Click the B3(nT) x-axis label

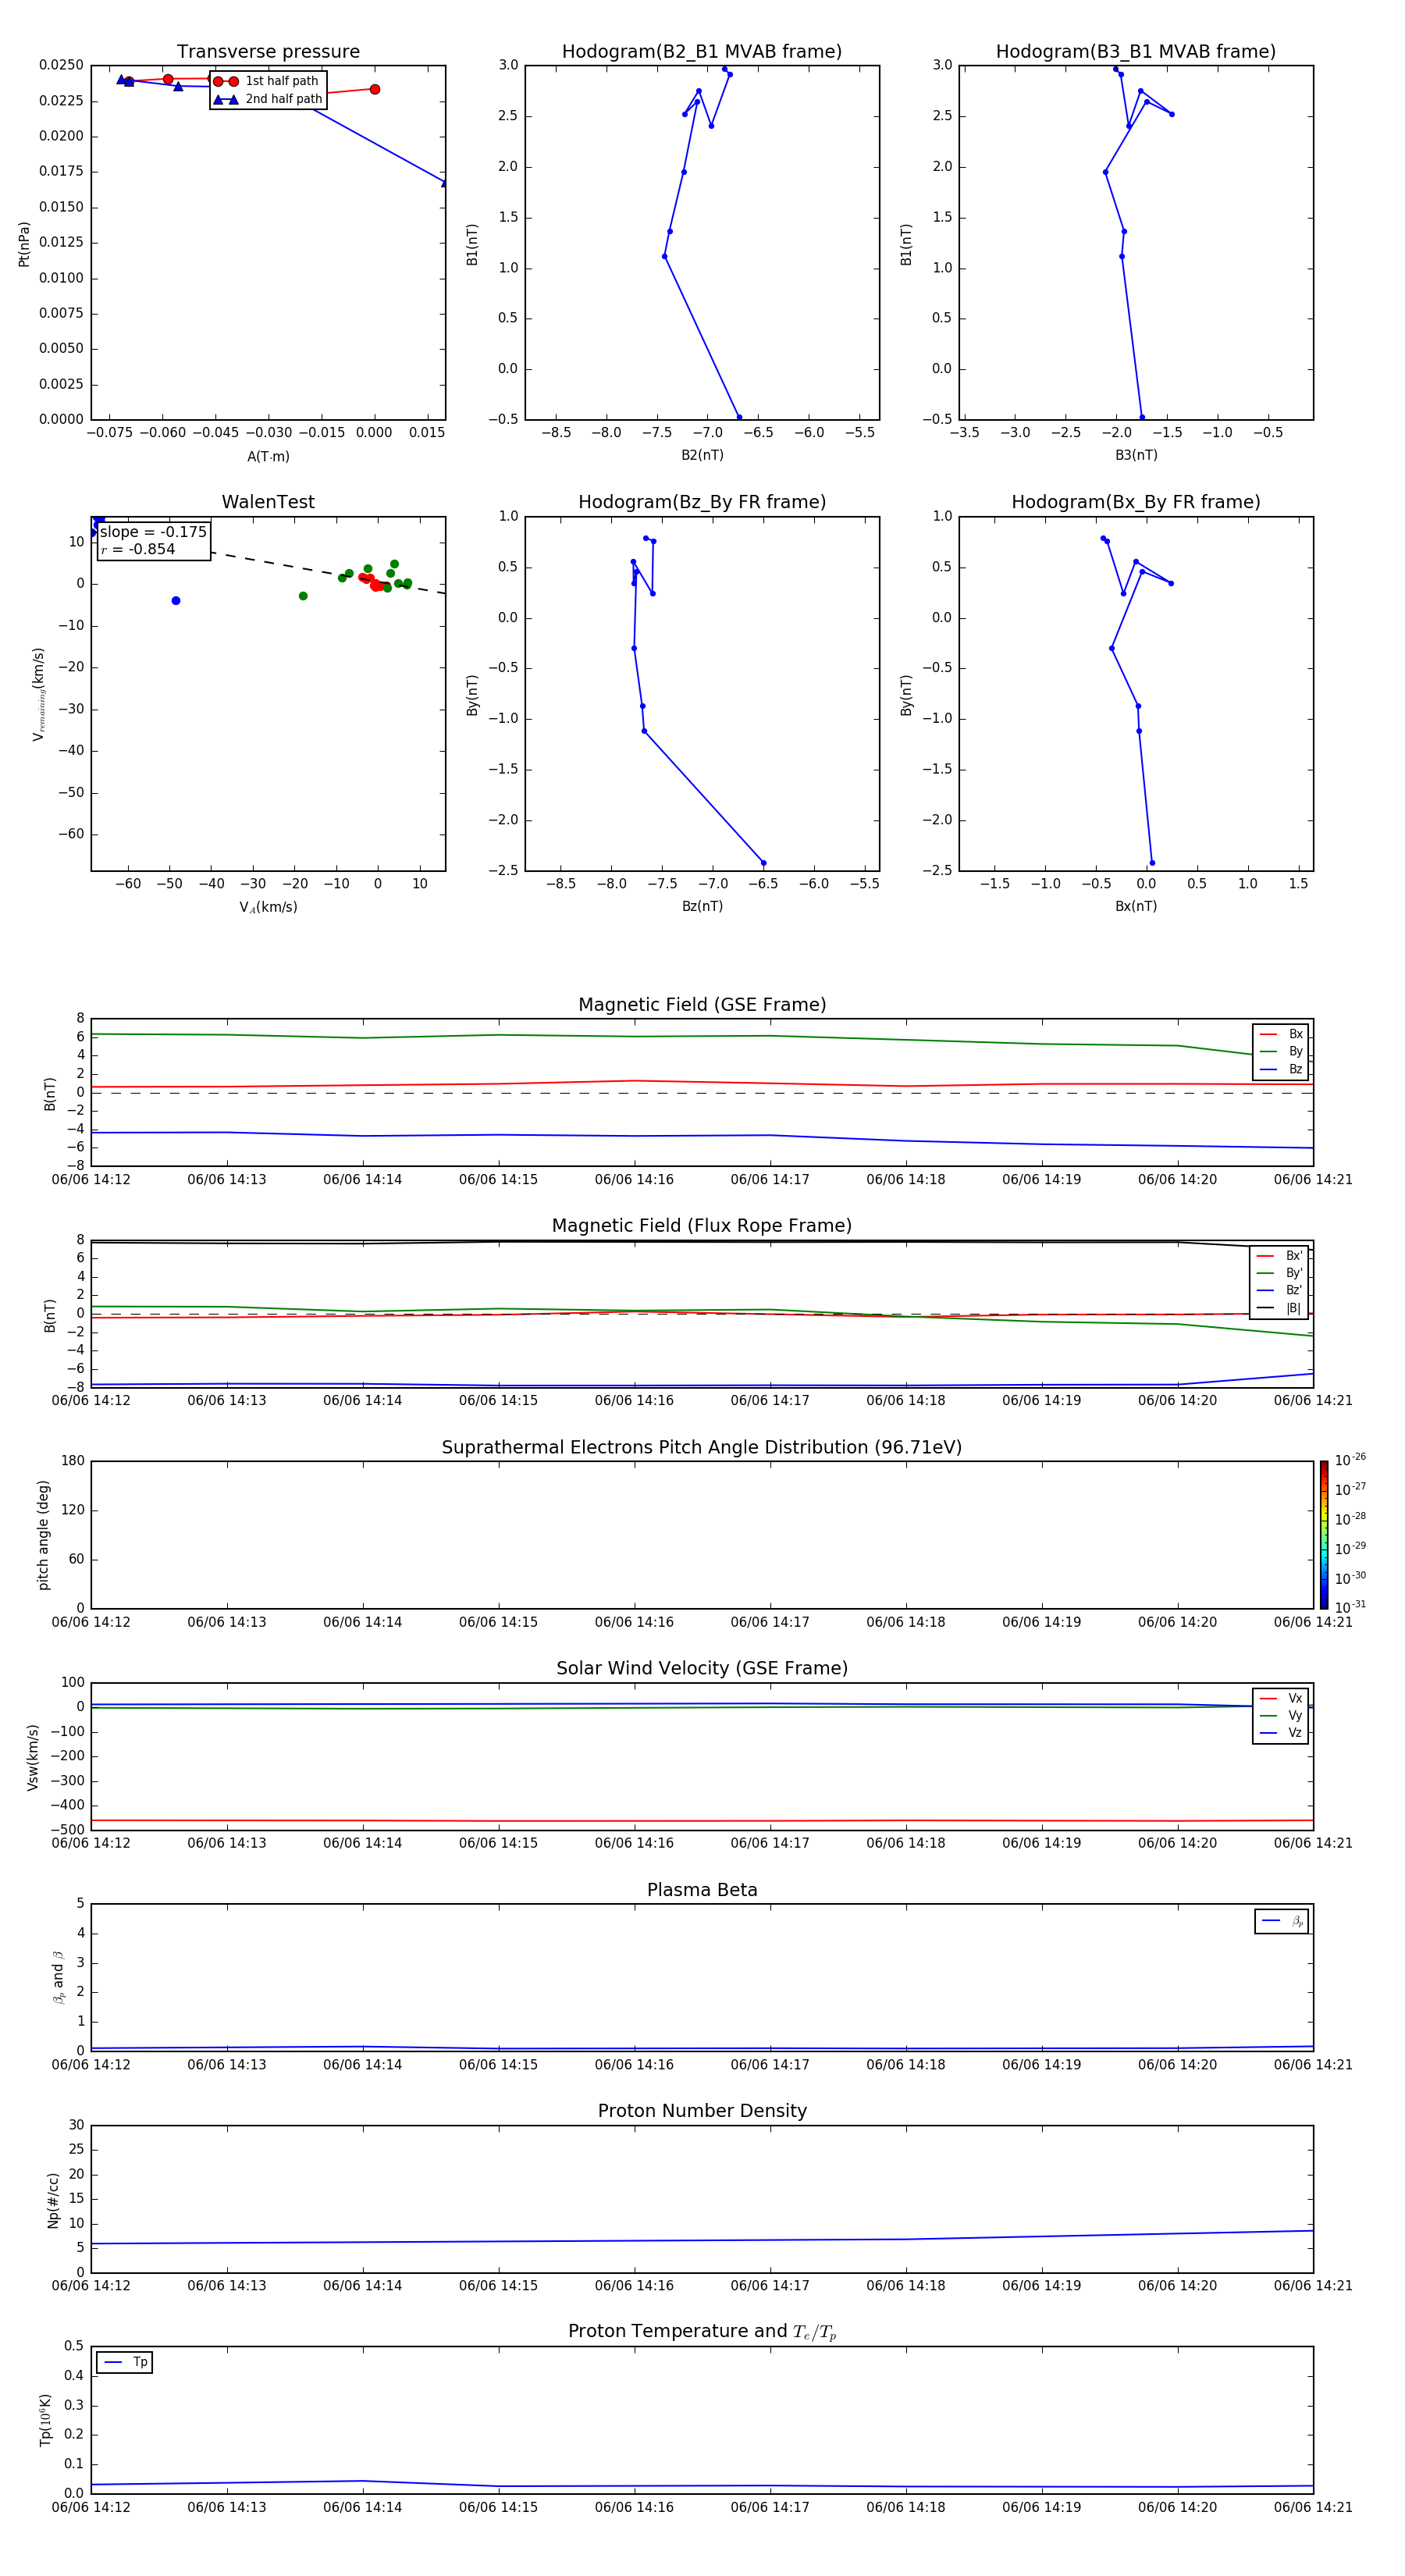point(1136,455)
